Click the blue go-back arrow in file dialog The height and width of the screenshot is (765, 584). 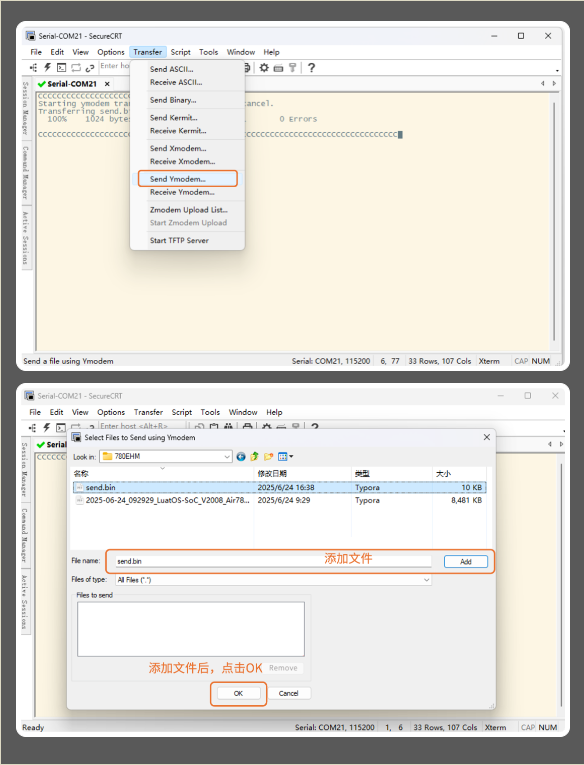tap(241, 457)
